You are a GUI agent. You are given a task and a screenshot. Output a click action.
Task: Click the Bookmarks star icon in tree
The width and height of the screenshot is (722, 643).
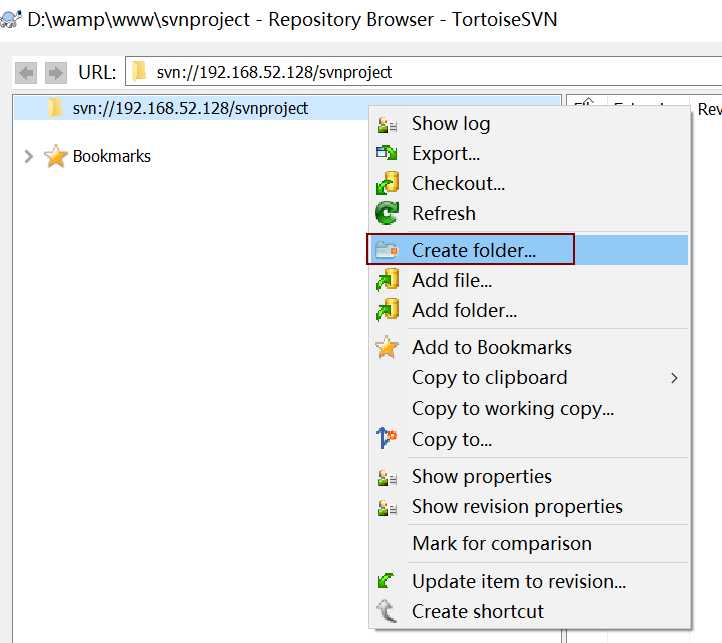56,156
